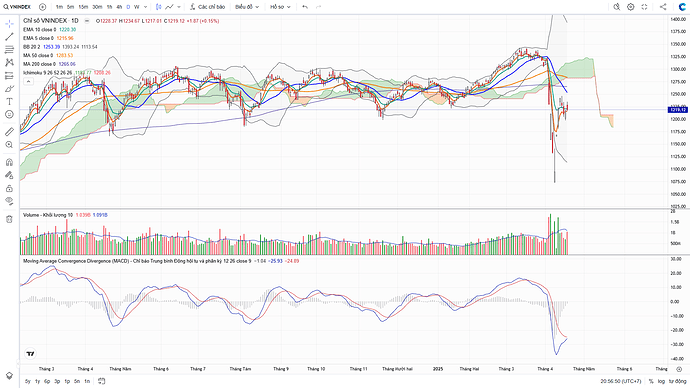
Task: Open the Fibonacci horizontal lines tool
Action: click(9, 50)
